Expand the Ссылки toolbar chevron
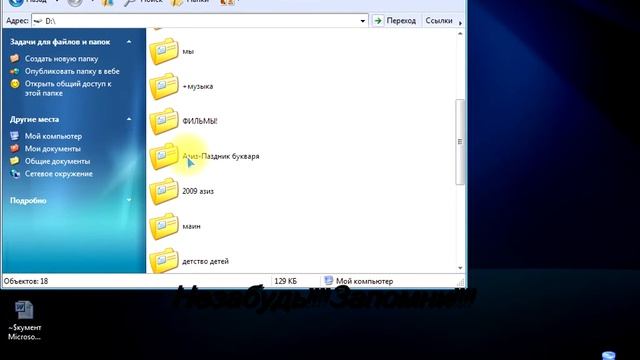This screenshot has width=640, height=360. tap(460, 23)
